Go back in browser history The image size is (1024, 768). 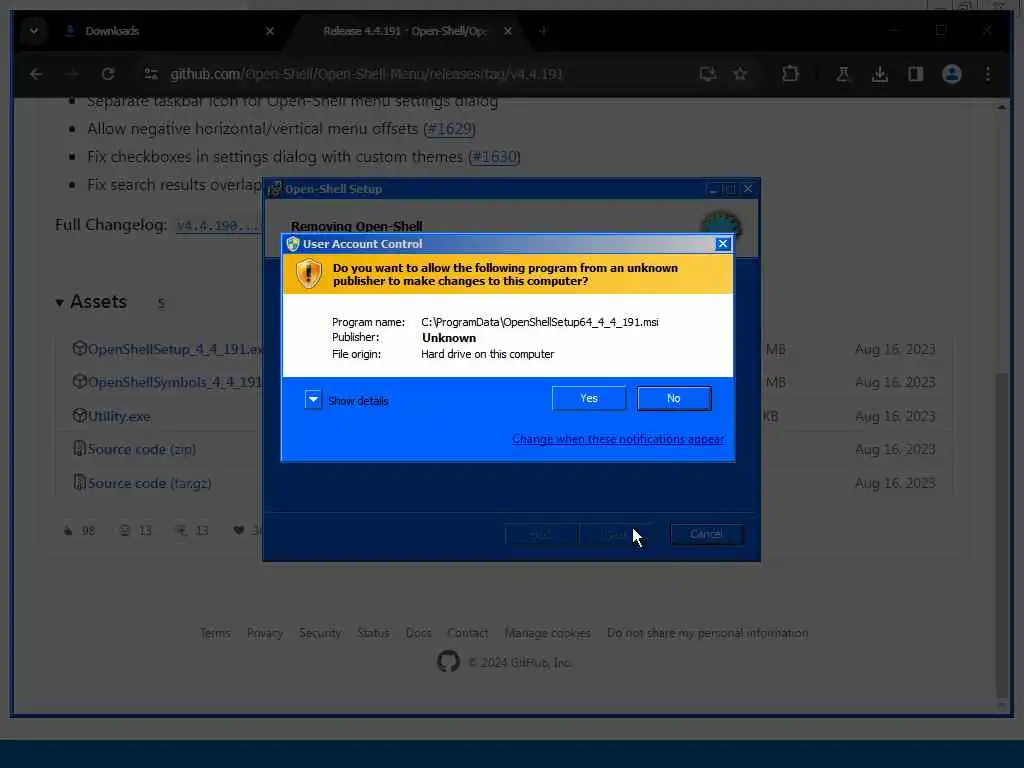36,74
